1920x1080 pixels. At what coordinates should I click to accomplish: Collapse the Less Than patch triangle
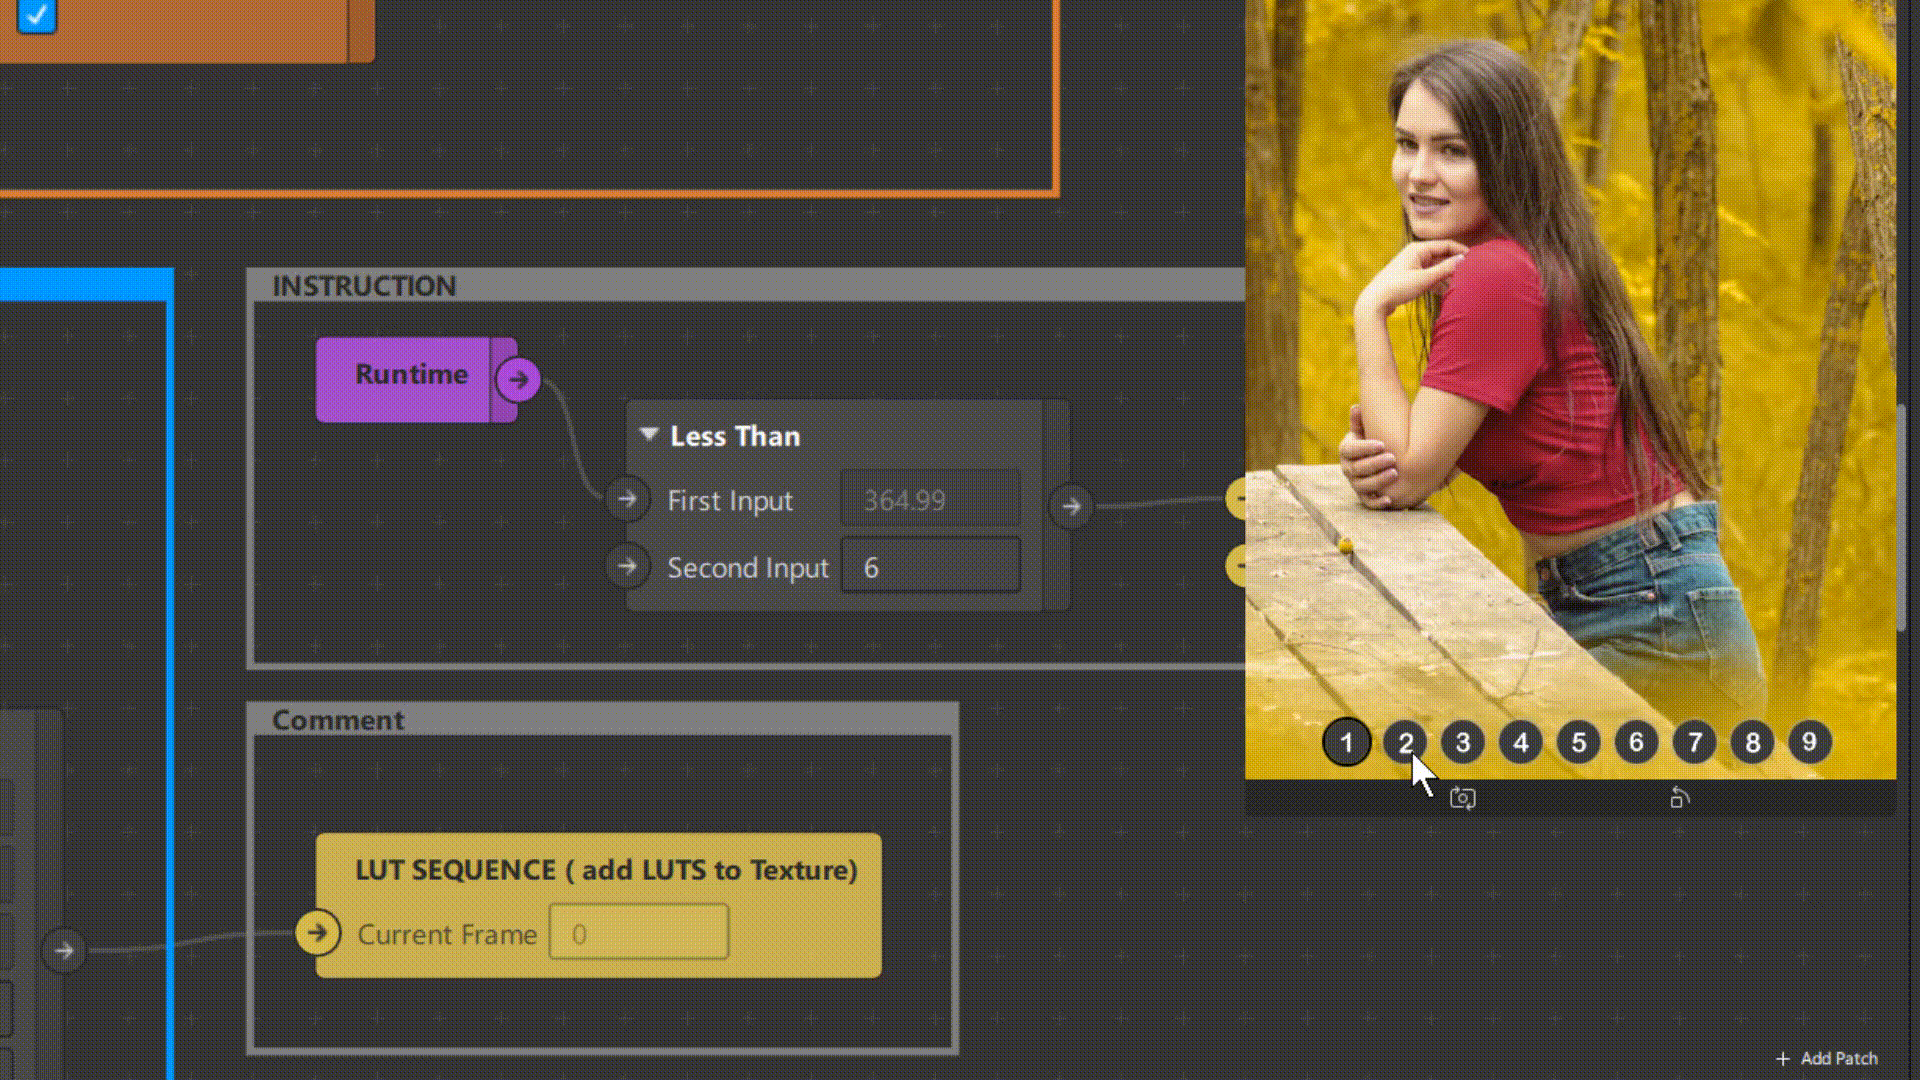[649, 435]
